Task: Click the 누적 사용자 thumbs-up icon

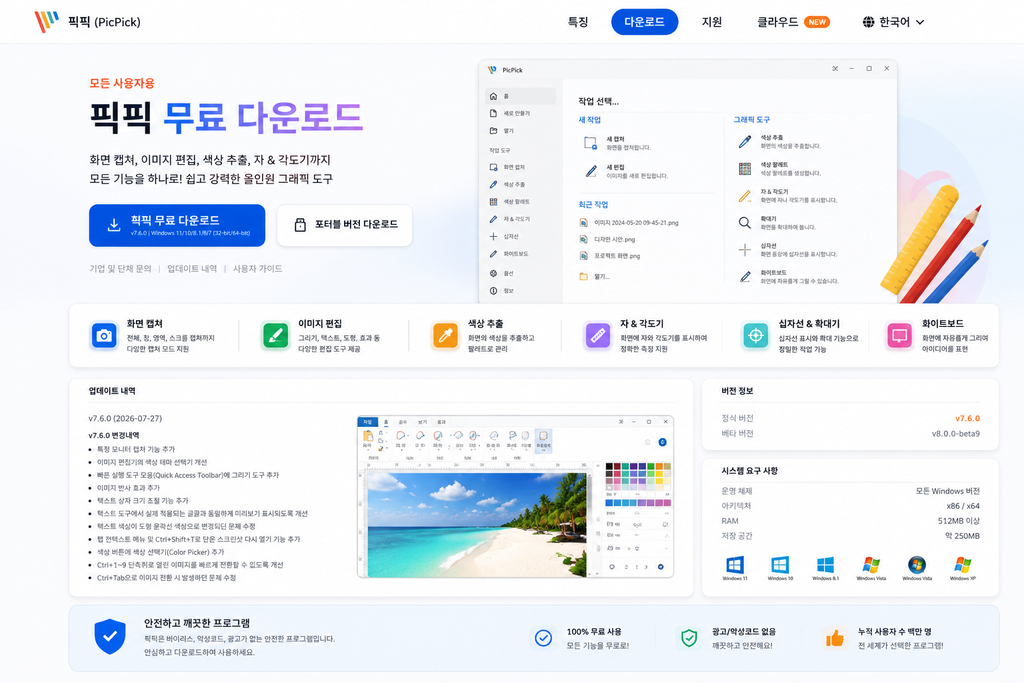Action: 835,638
